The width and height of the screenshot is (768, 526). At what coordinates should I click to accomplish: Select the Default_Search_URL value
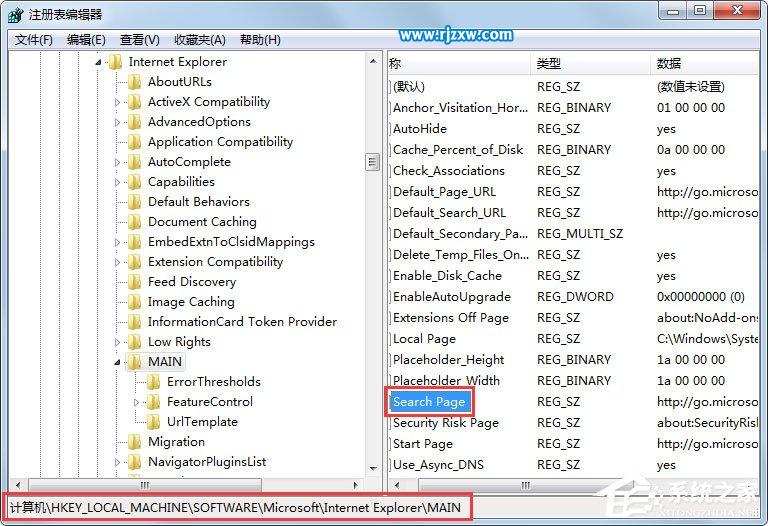[x=449, y=213]
